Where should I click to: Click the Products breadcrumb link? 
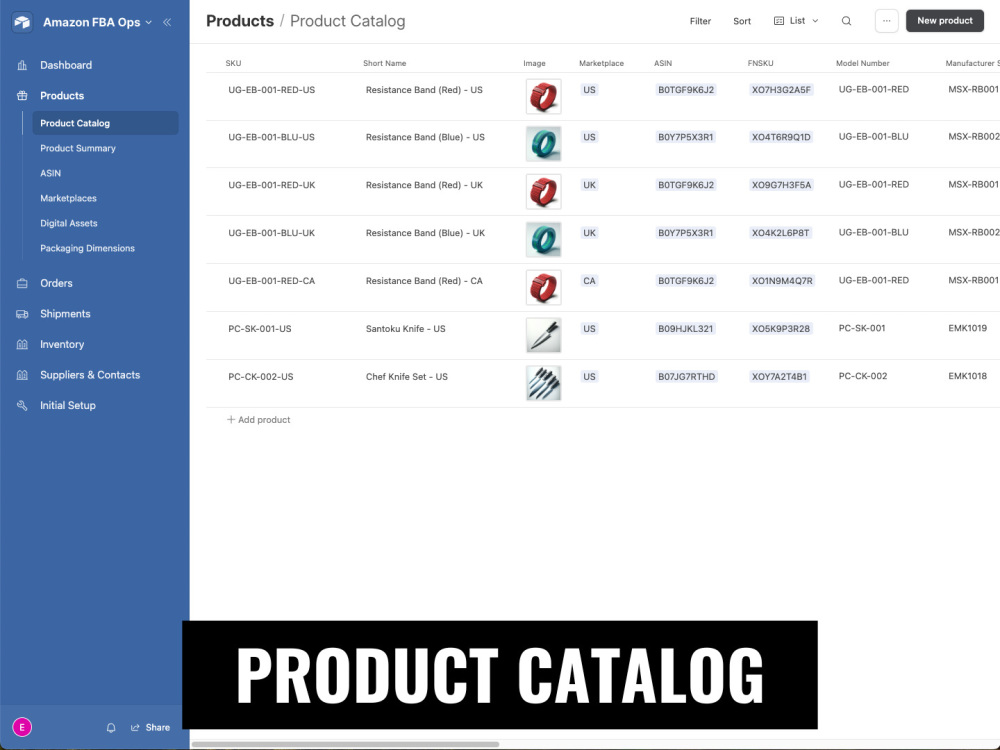tap(240, 21)
